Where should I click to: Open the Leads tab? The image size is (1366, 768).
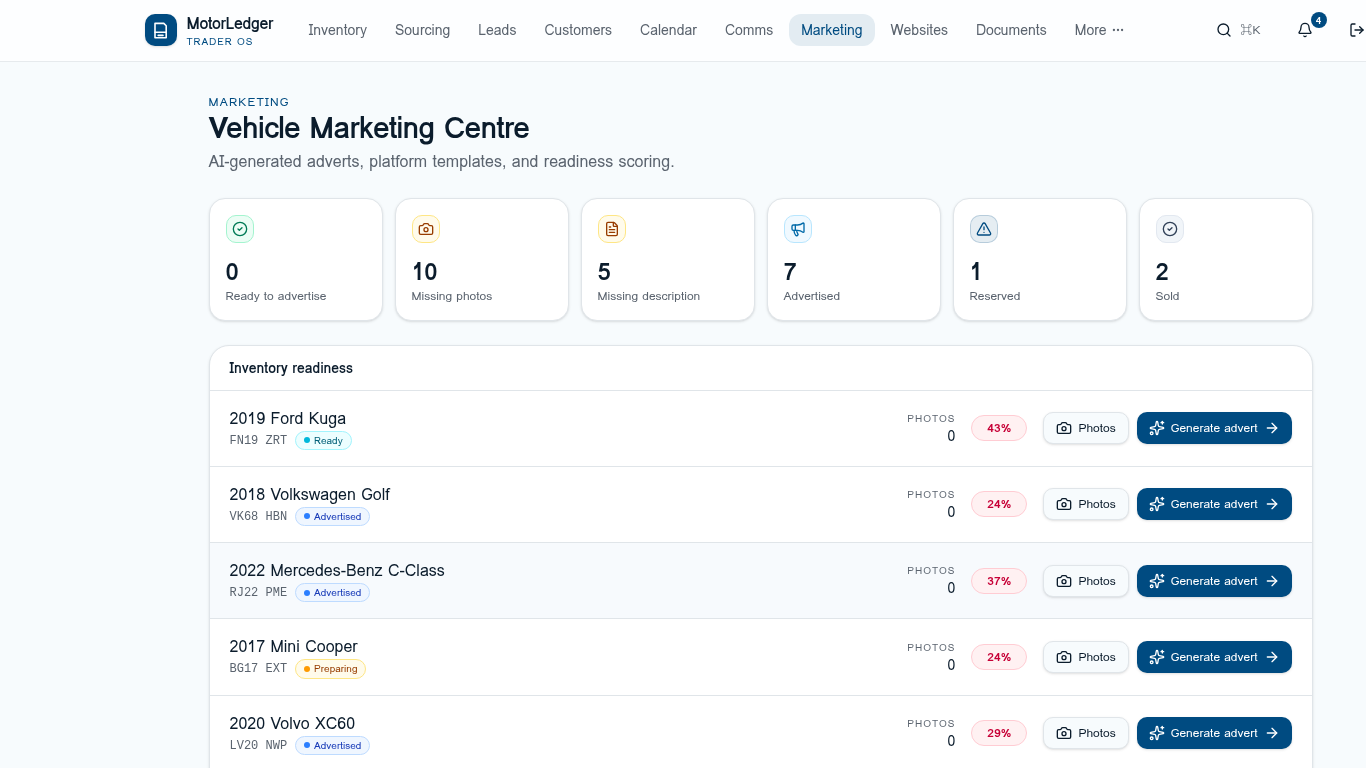(x=497, y=30)
